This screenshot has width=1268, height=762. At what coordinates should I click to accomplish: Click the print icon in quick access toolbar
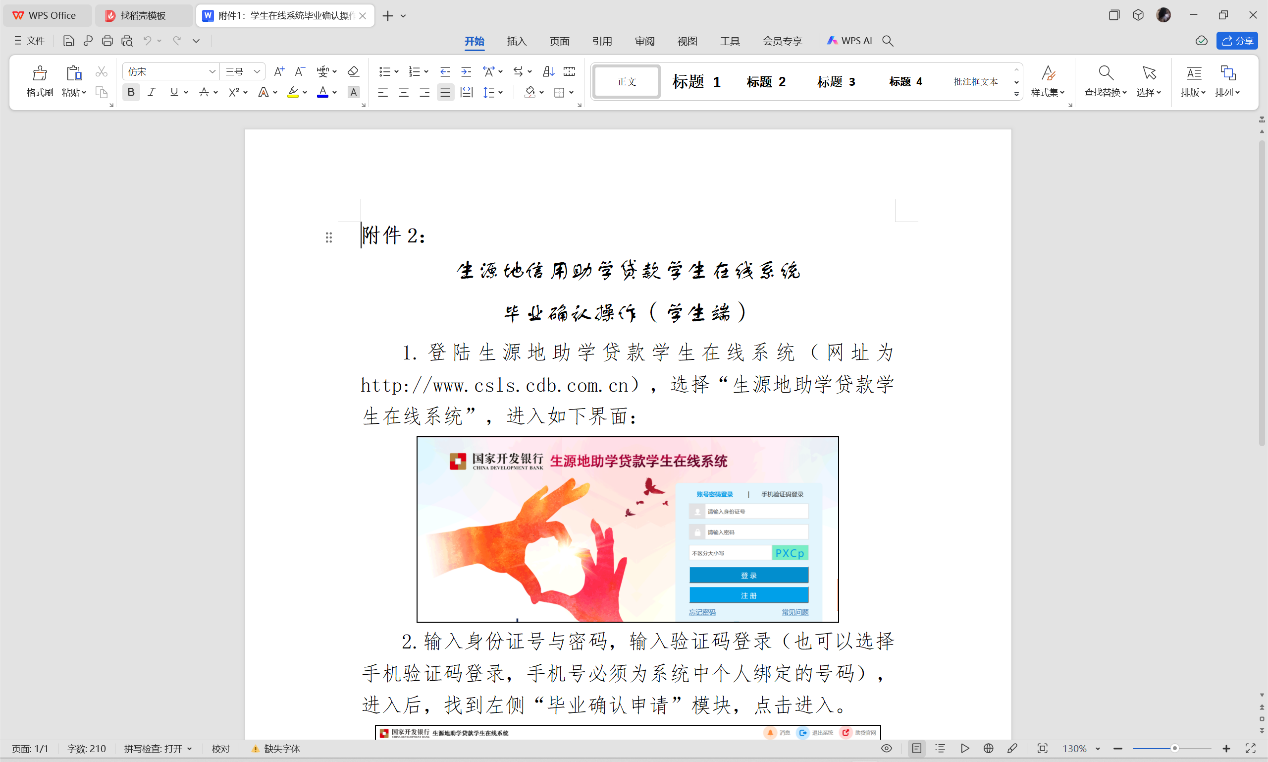(107, 41)
